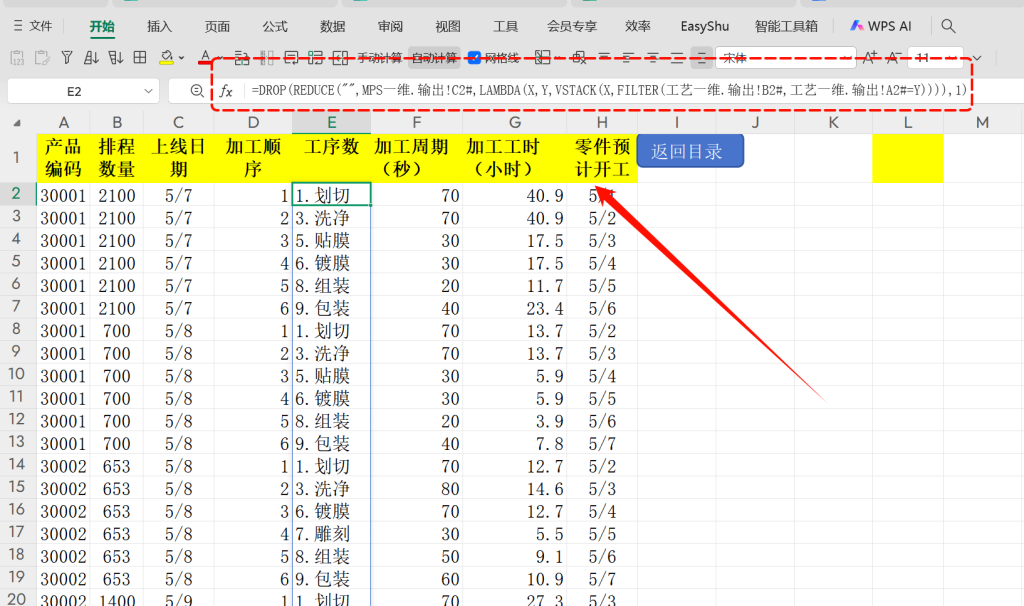Image resolution: width=1024 pixels, height=606 pixels.
Task: Click header cell 加工顺序
Action: (253, 158)
